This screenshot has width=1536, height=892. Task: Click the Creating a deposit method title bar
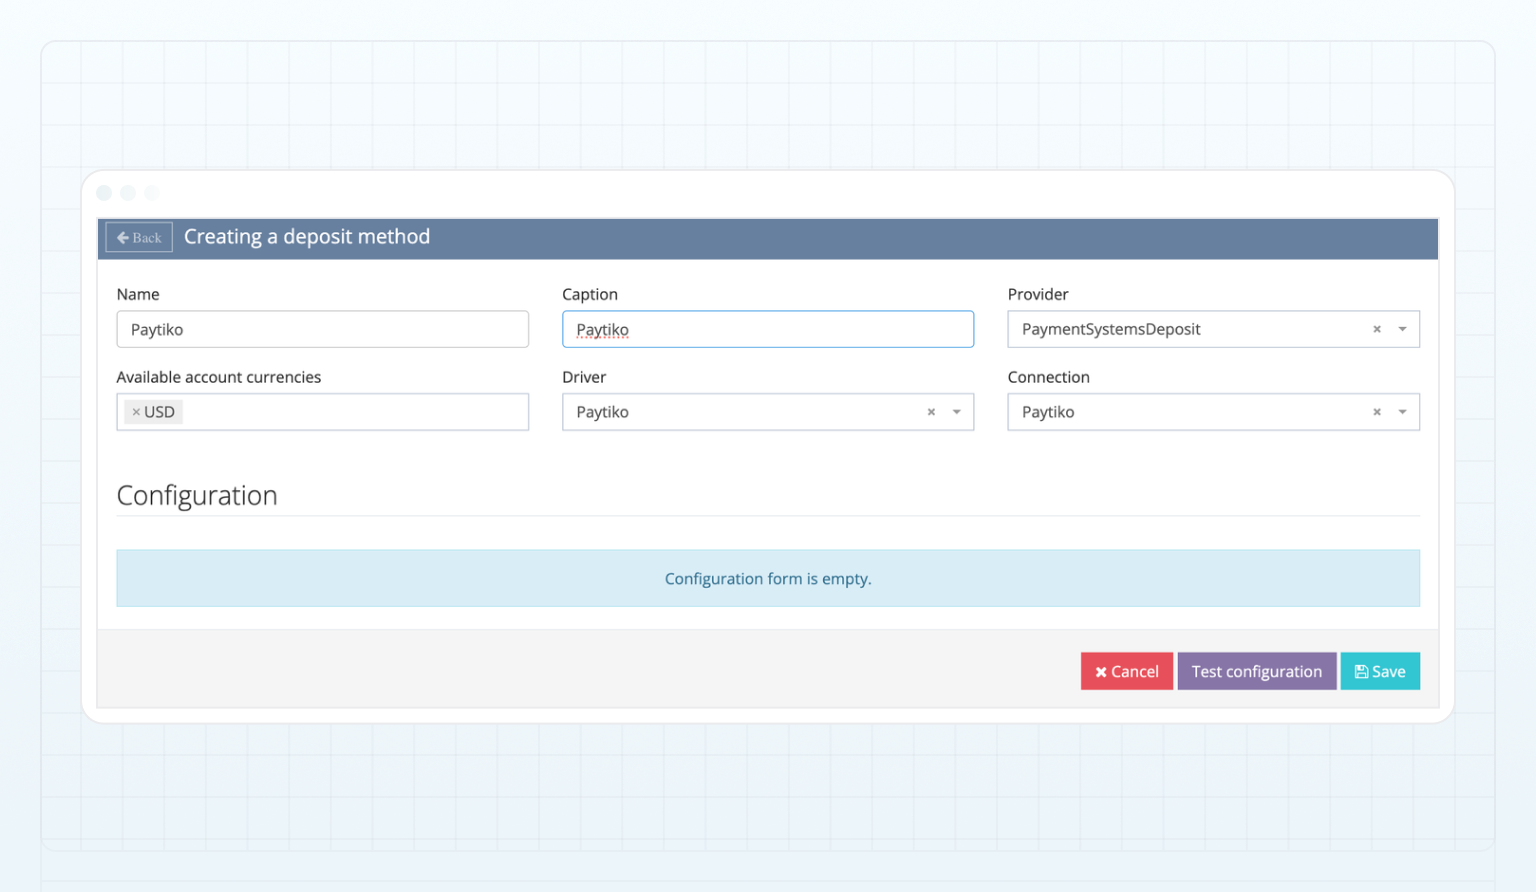pyautogui.click(x=307, y=237)
